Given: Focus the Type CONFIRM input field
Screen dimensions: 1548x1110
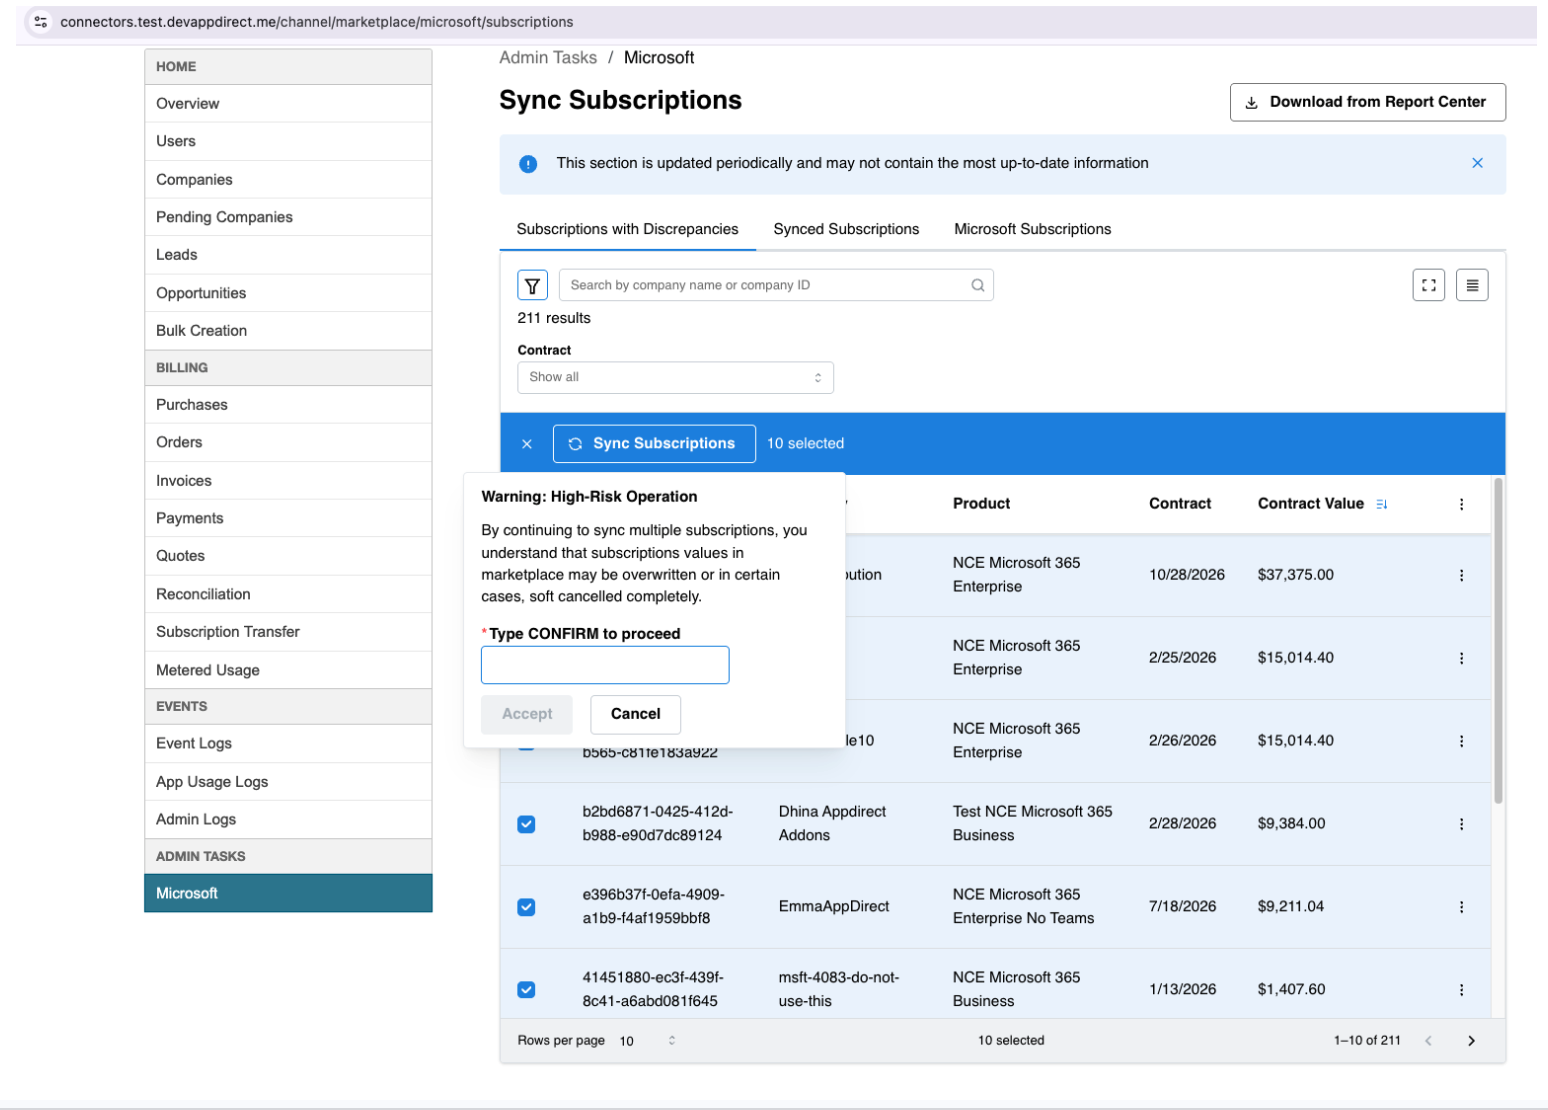Looking at the screenshot, I should [x=605, y=665].
